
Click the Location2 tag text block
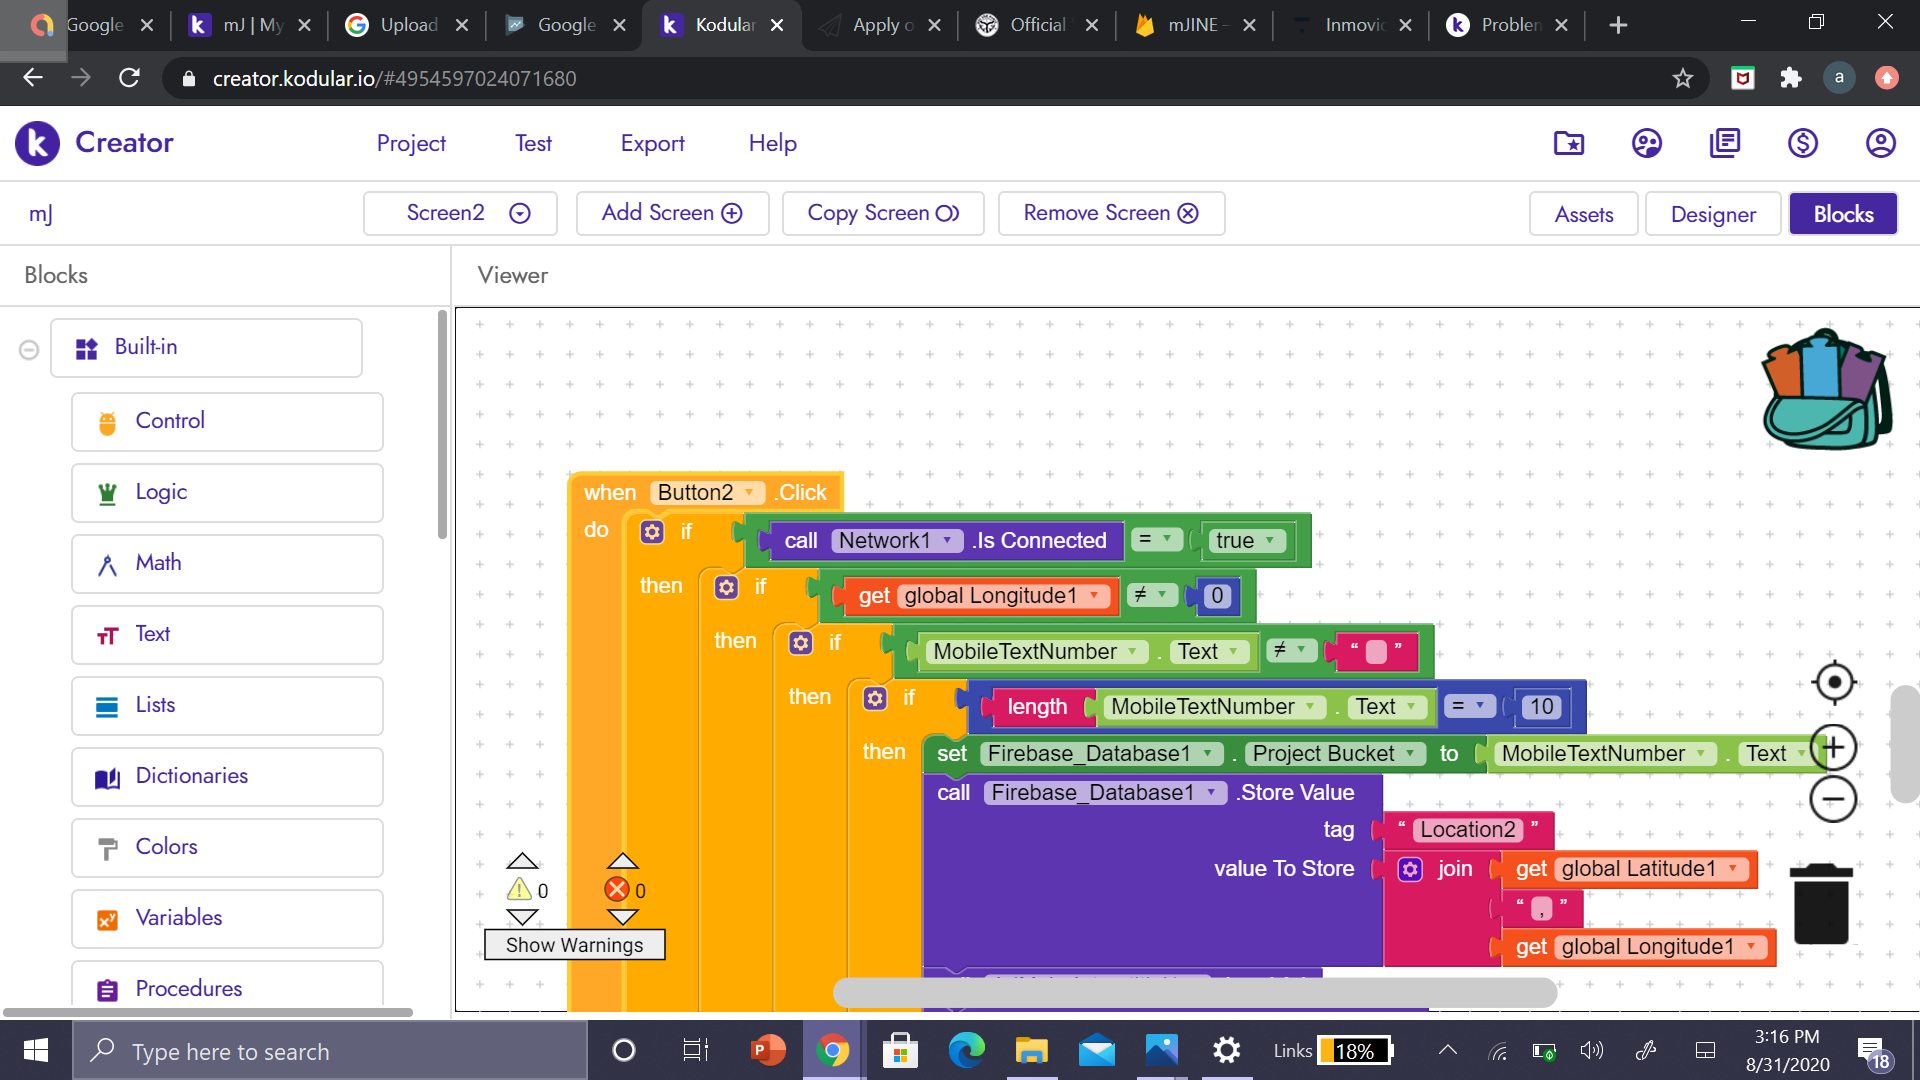tap(1467, 830)
